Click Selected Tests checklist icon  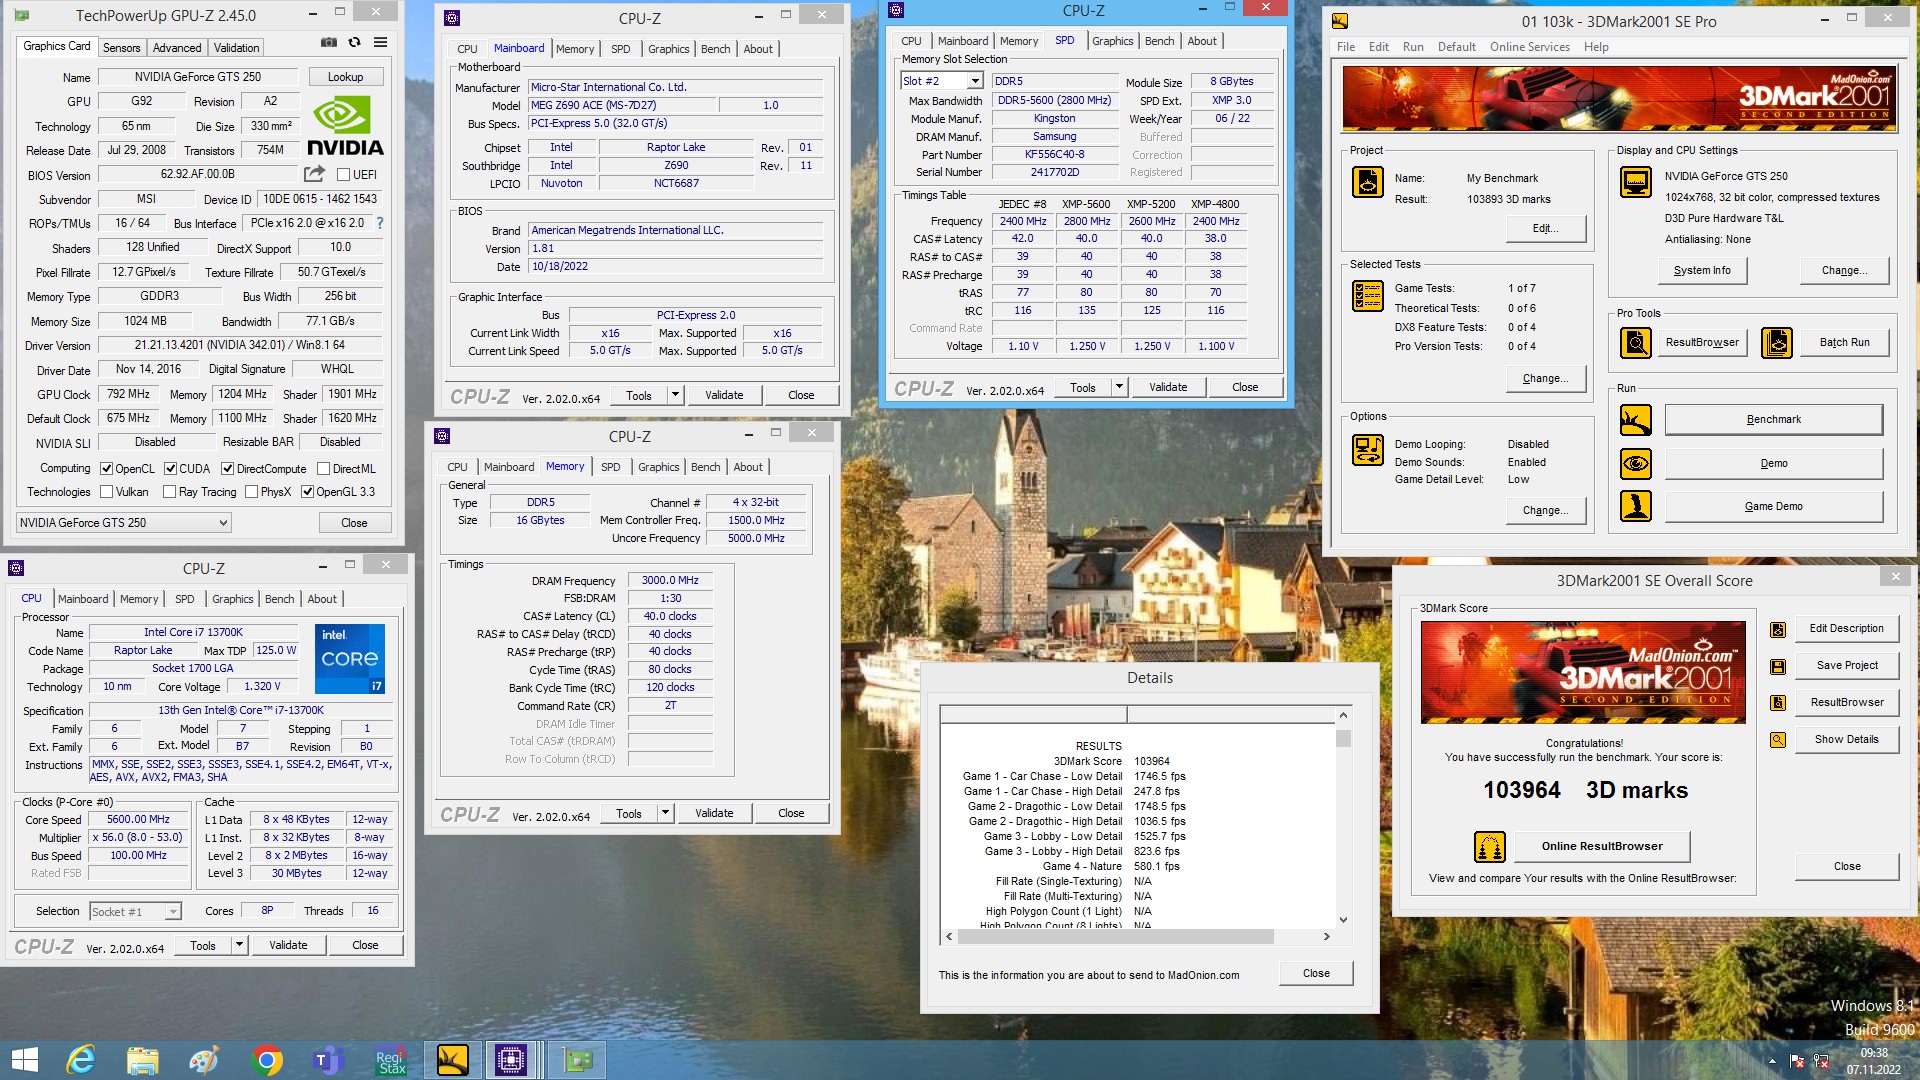pos(1368,296)
